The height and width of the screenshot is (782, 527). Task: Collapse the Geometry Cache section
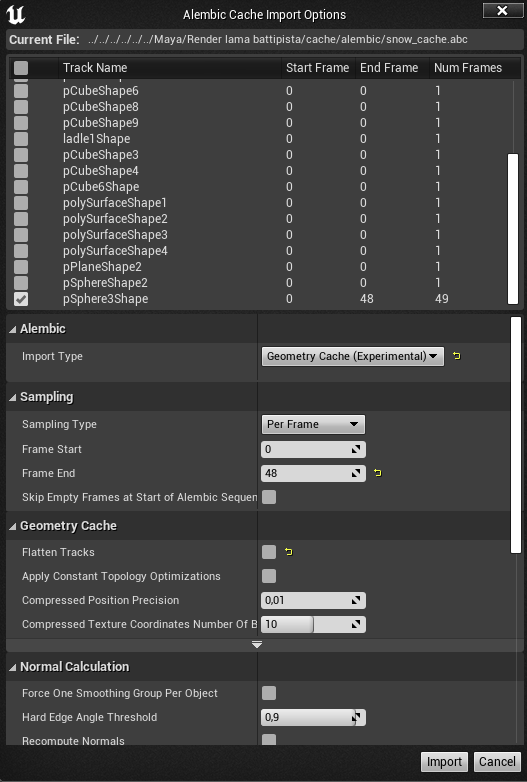coord(13,526)
